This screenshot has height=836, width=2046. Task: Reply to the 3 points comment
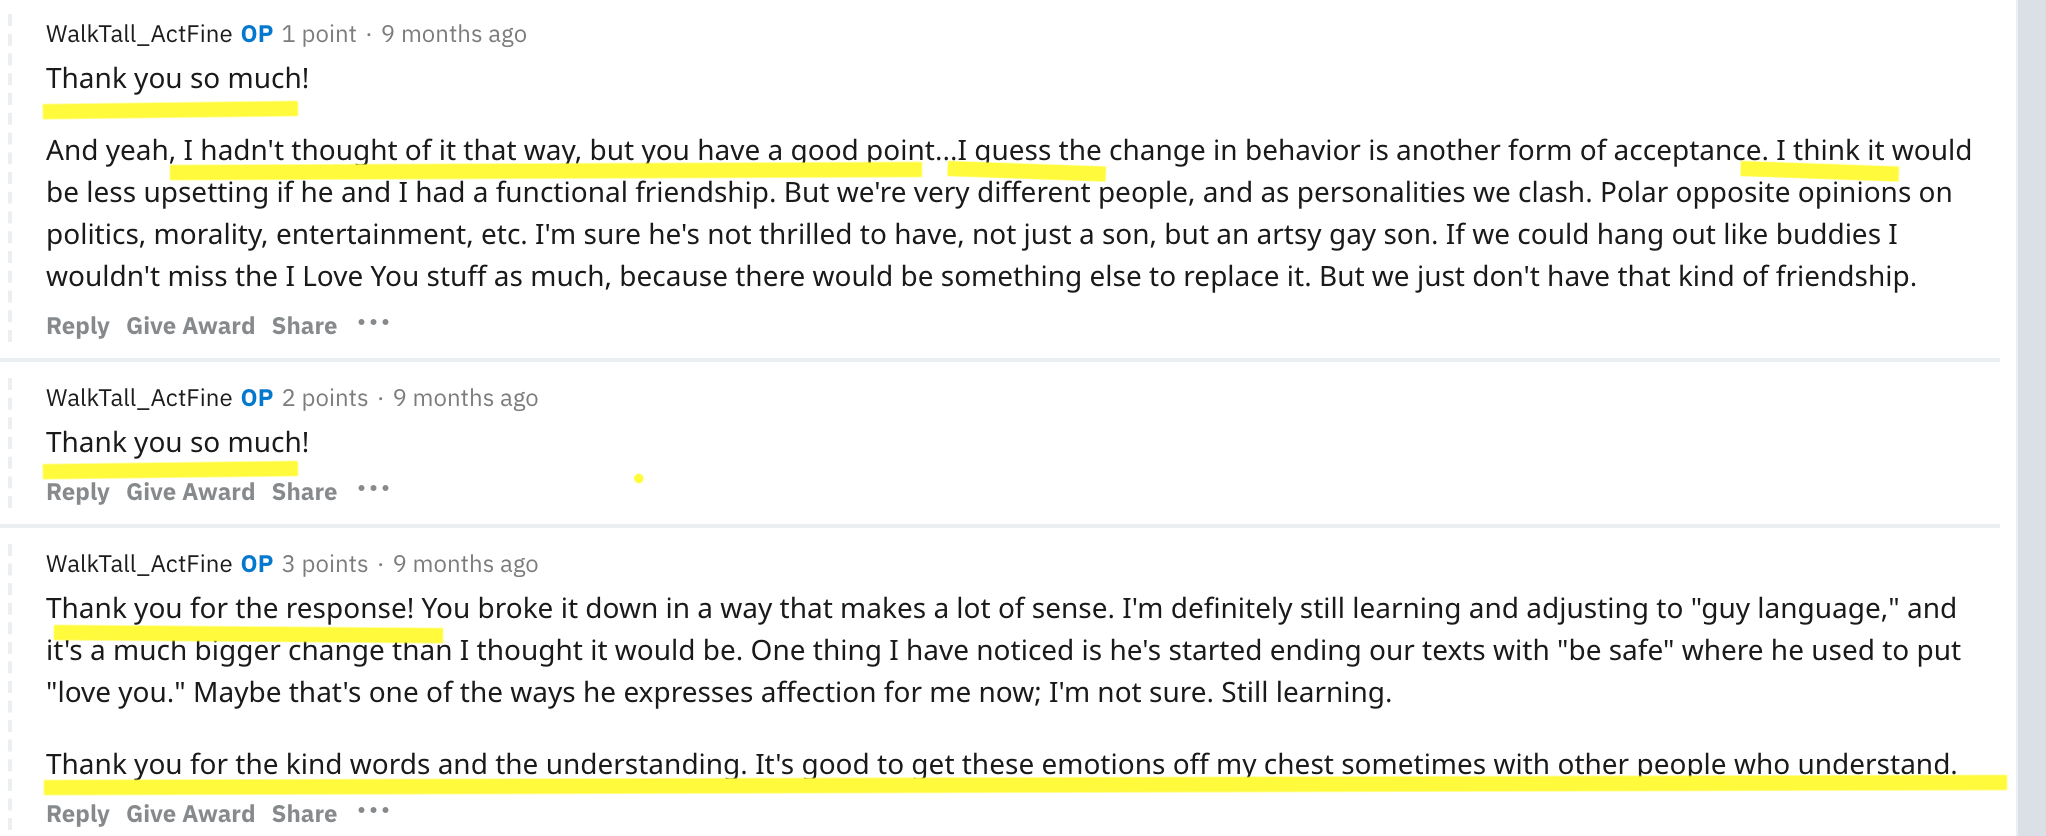click(78, 814)
